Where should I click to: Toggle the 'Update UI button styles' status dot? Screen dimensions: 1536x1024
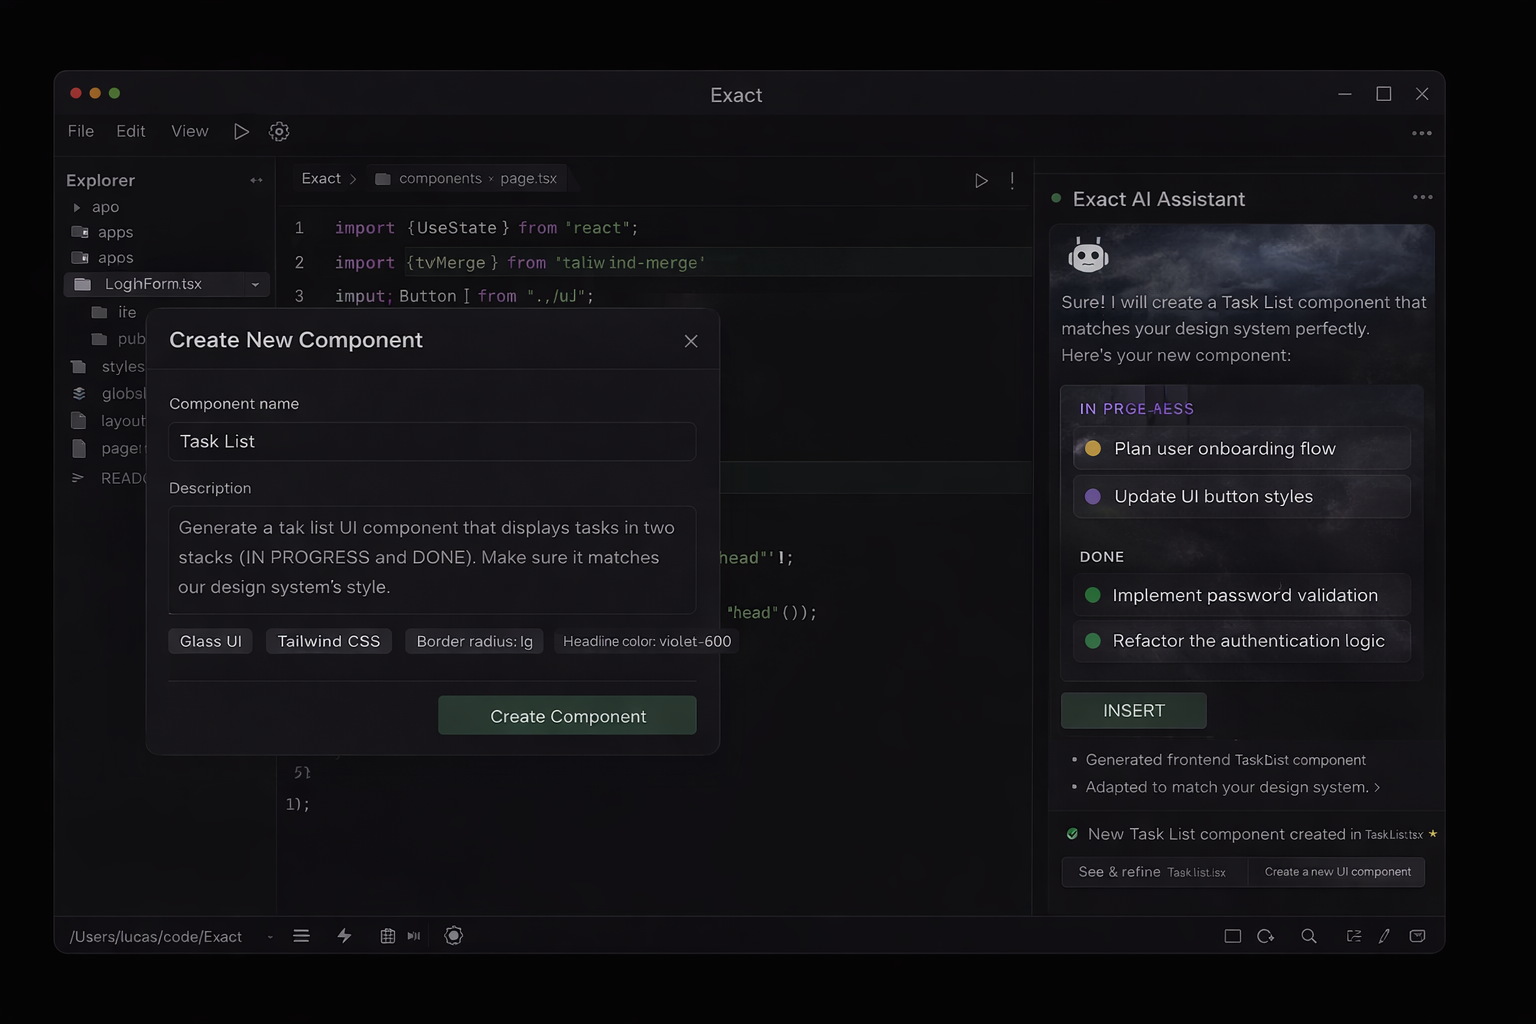(1093, 497)
